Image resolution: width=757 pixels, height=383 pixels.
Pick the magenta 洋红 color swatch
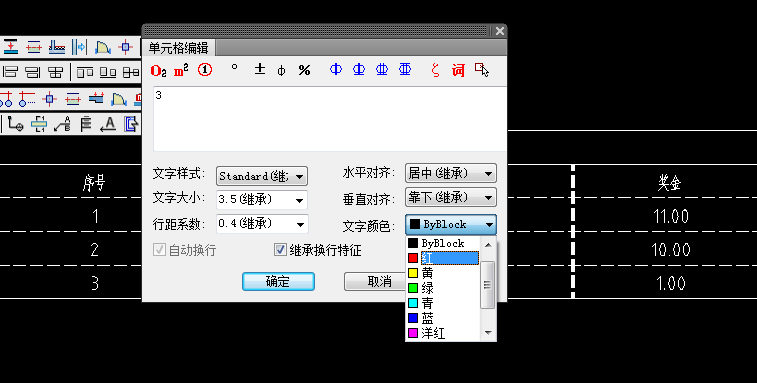pyautogui.click(x=413, y=333)
